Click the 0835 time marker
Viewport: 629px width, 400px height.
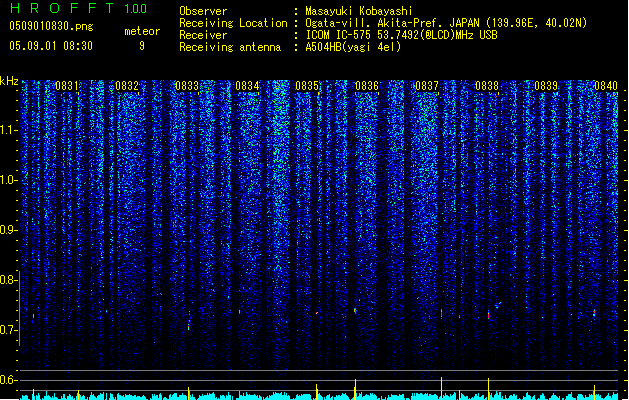pos(307,86)
